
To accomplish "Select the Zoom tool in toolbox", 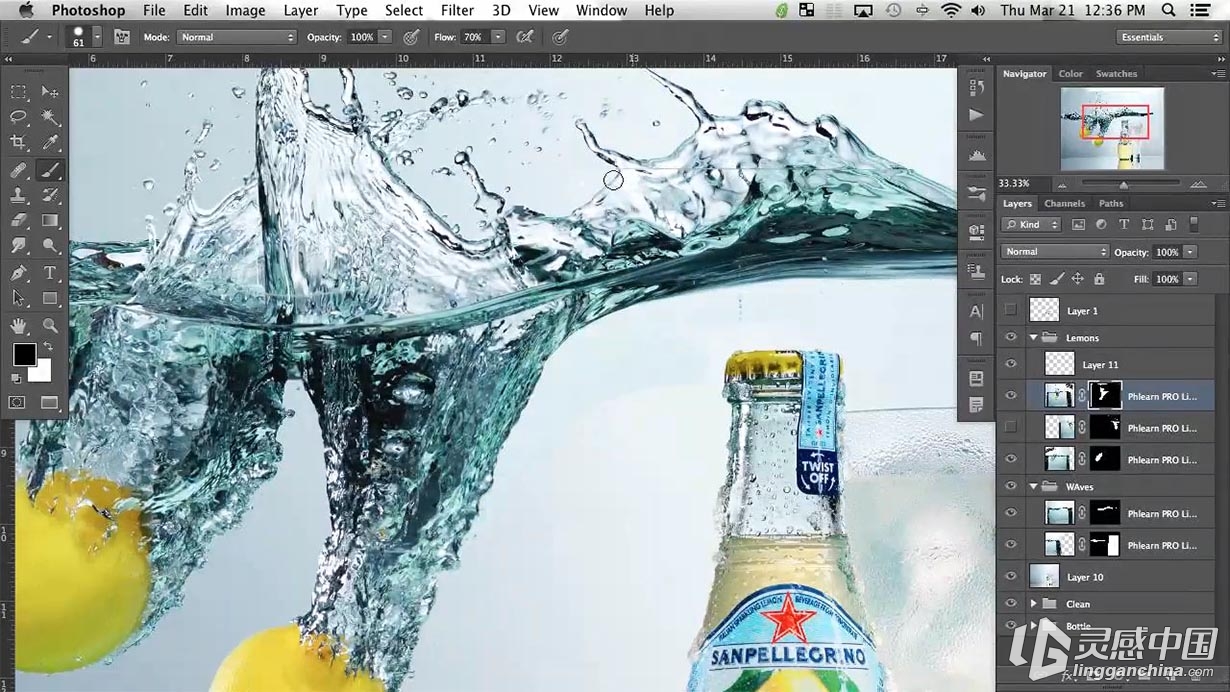I will pos(50,325).
